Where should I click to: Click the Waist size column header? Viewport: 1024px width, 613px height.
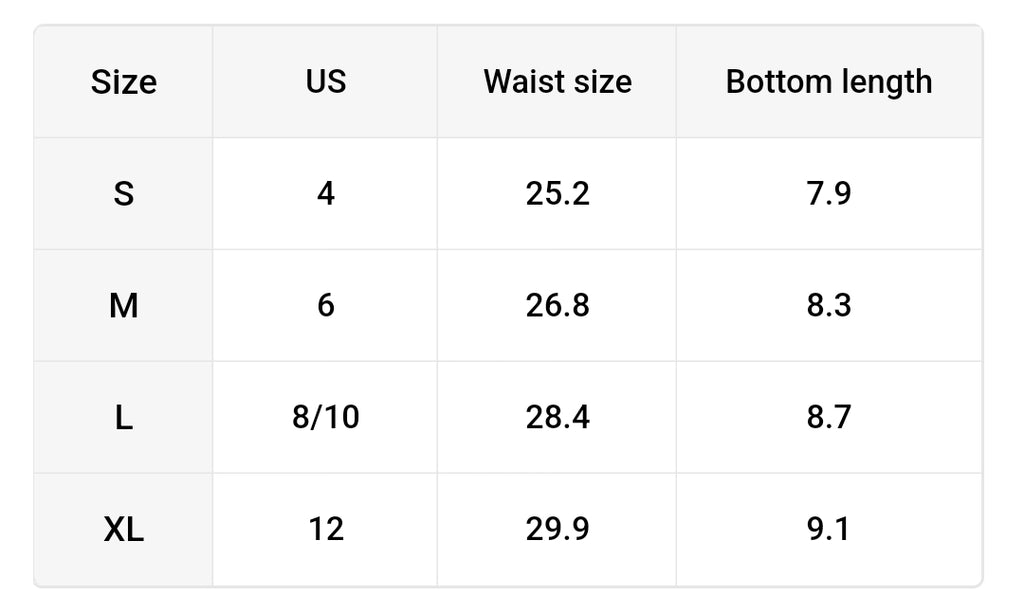click(557, 82)
